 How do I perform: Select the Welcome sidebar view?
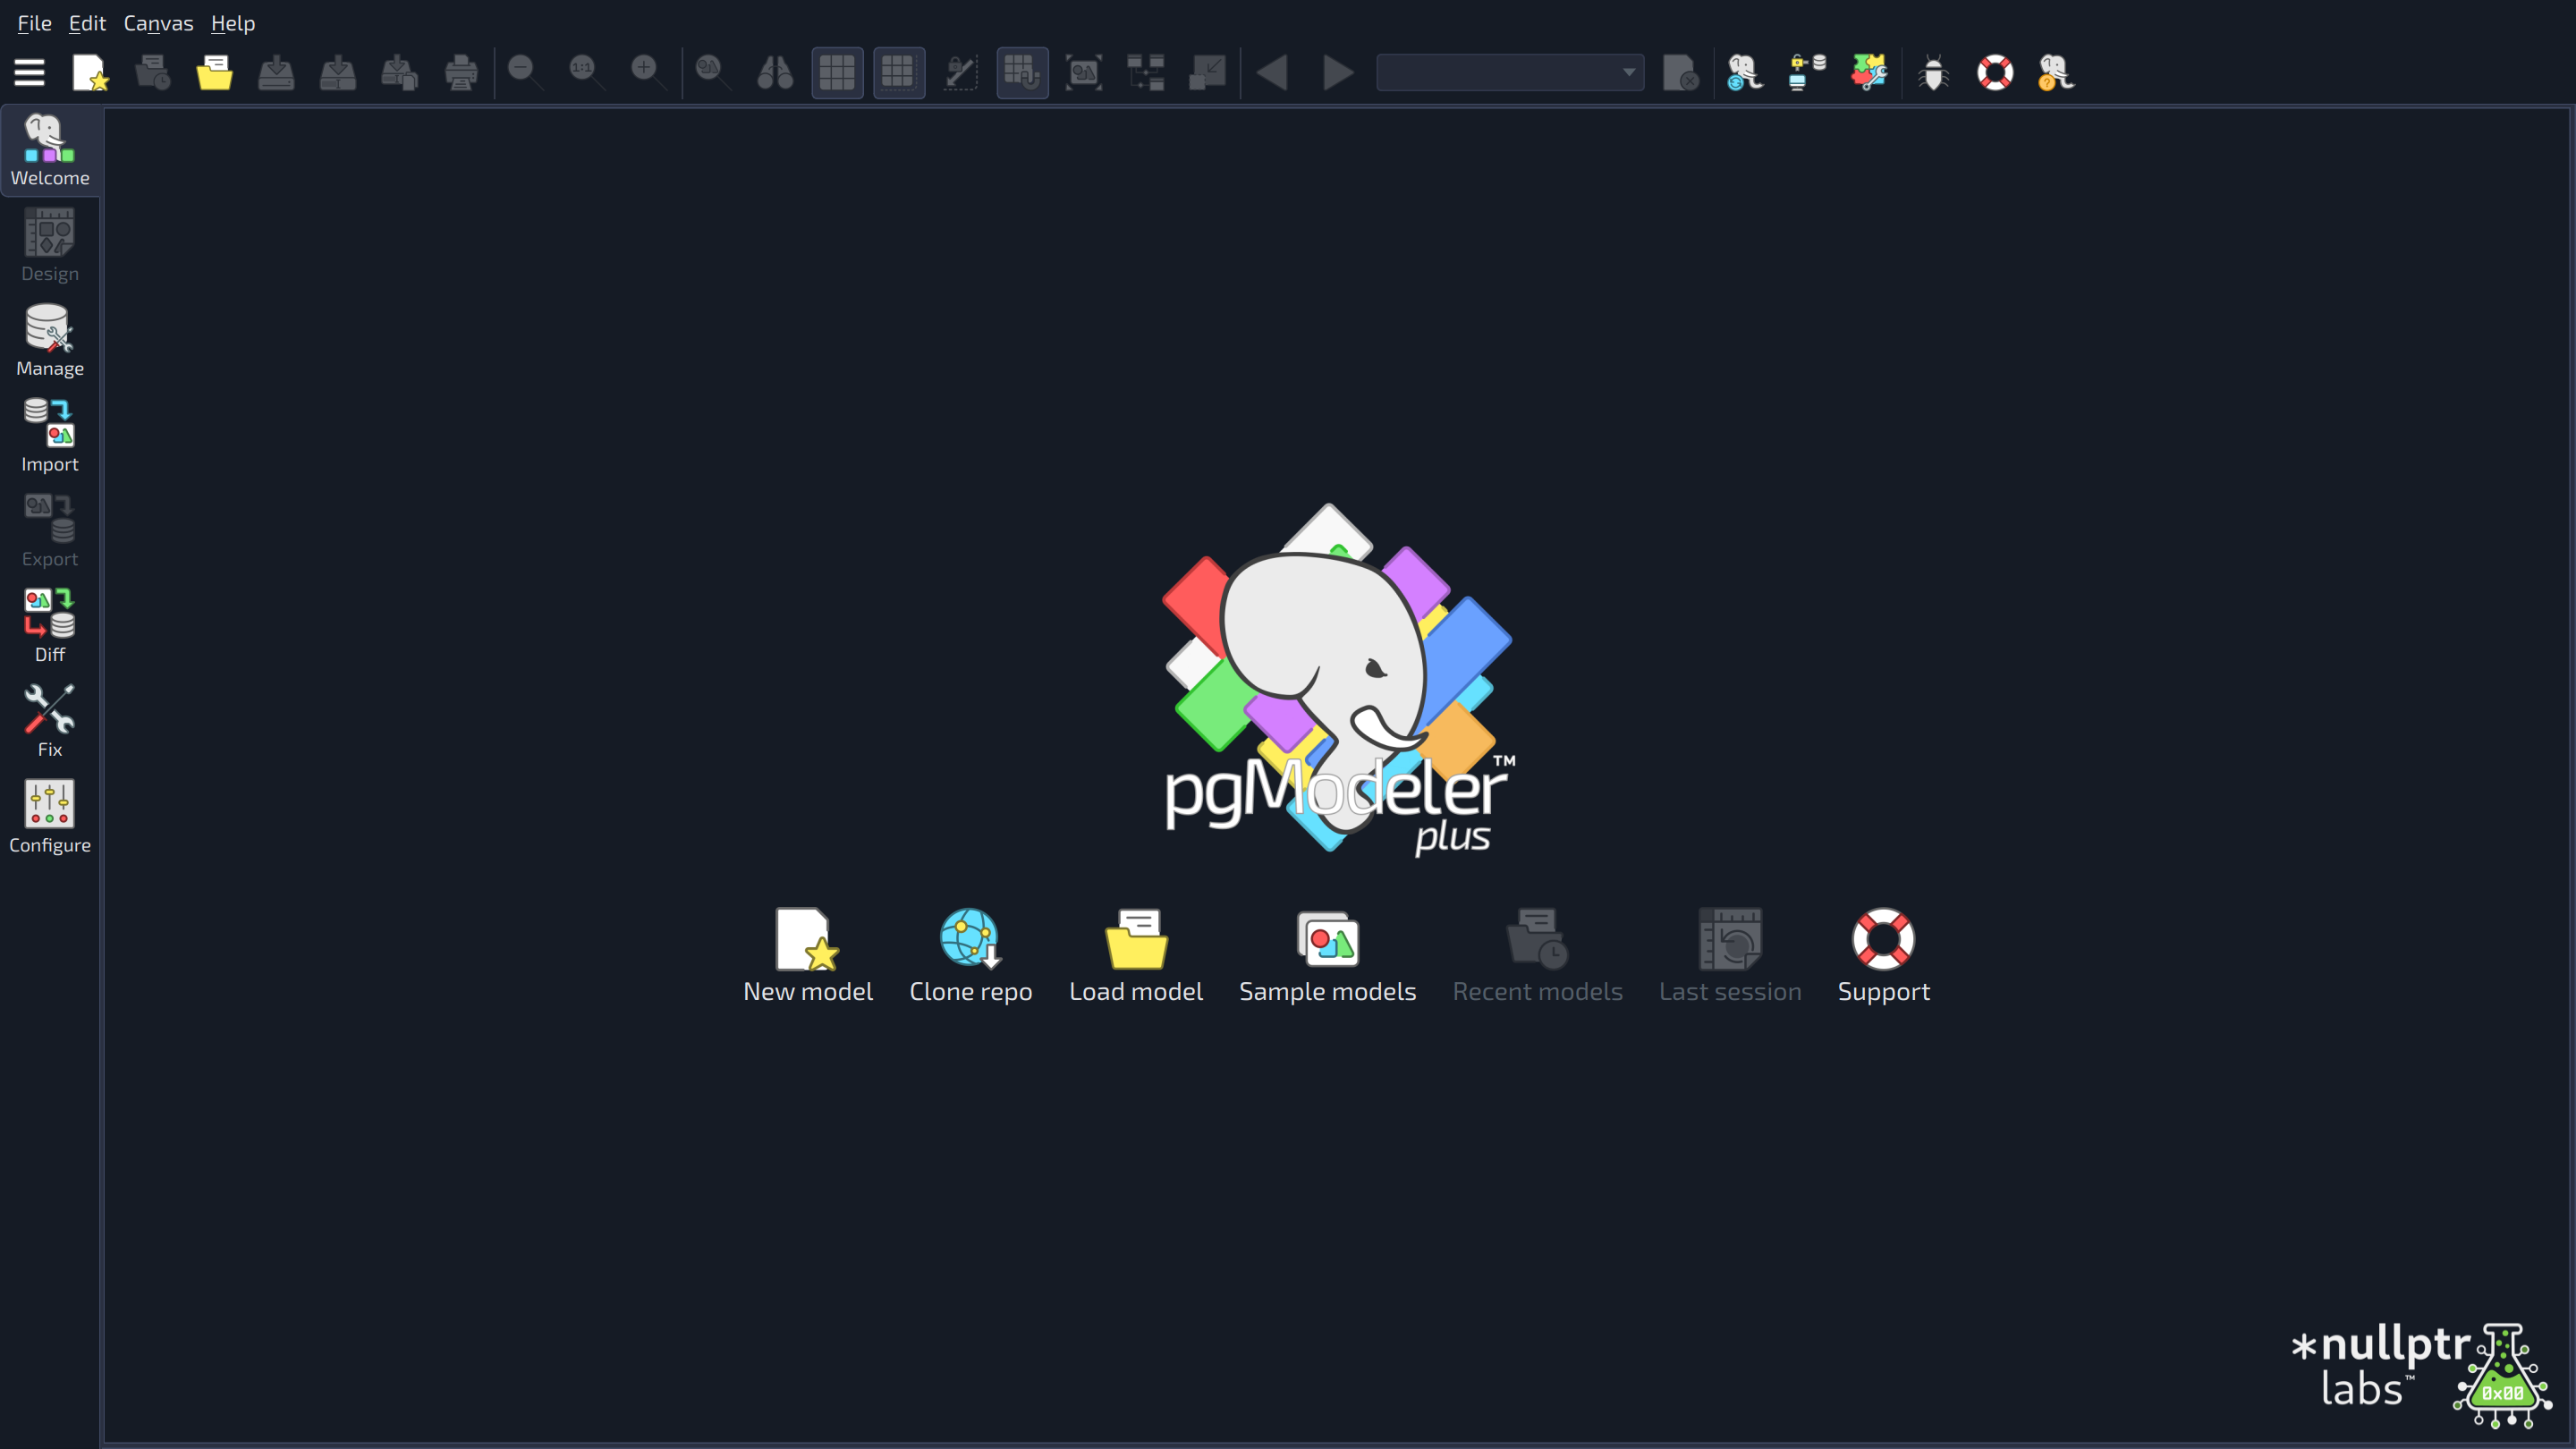click(50, 150)
